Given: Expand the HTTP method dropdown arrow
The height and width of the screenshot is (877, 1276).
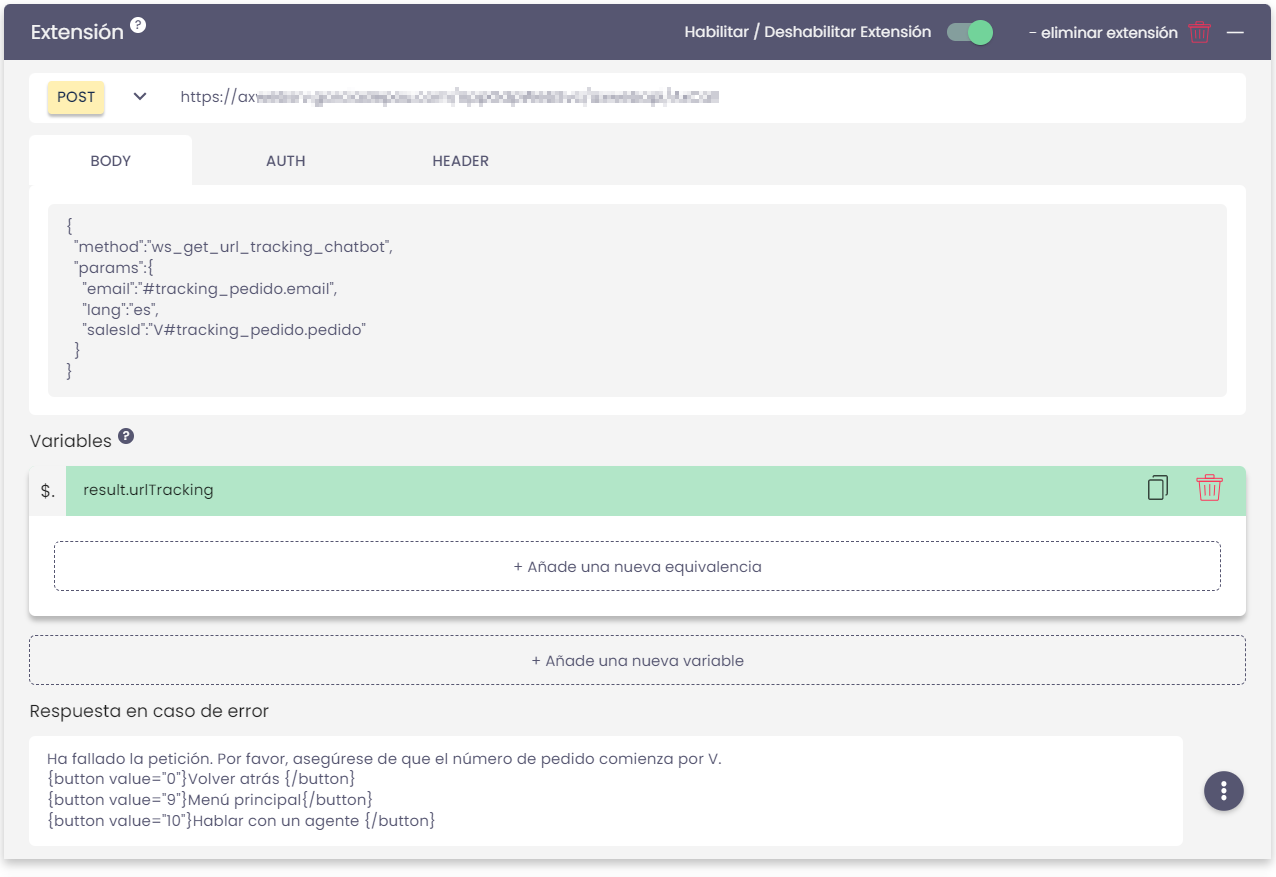Looking at the screenshot, I should [x=140, y=97].
